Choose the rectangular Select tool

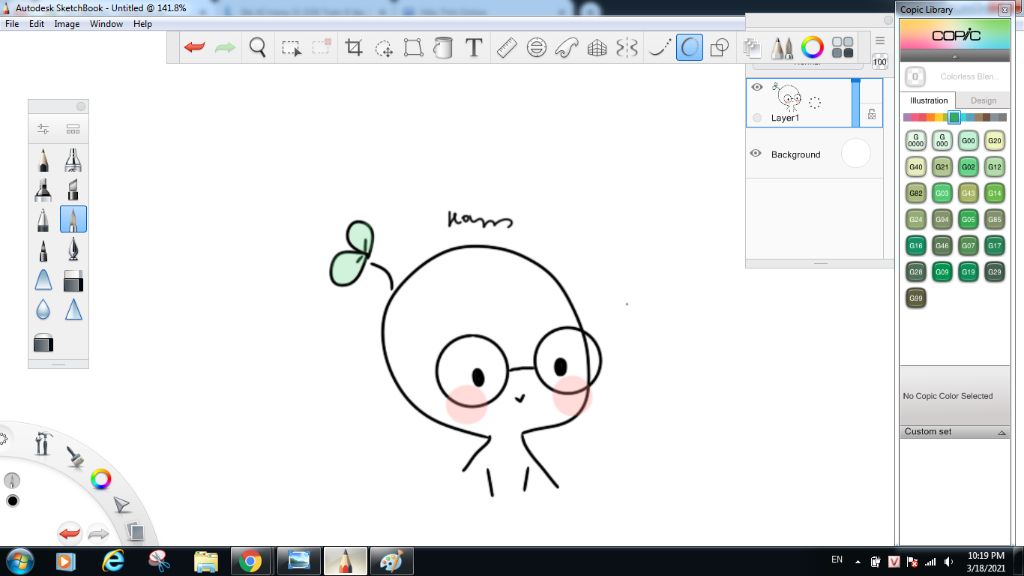coord(291,48)
